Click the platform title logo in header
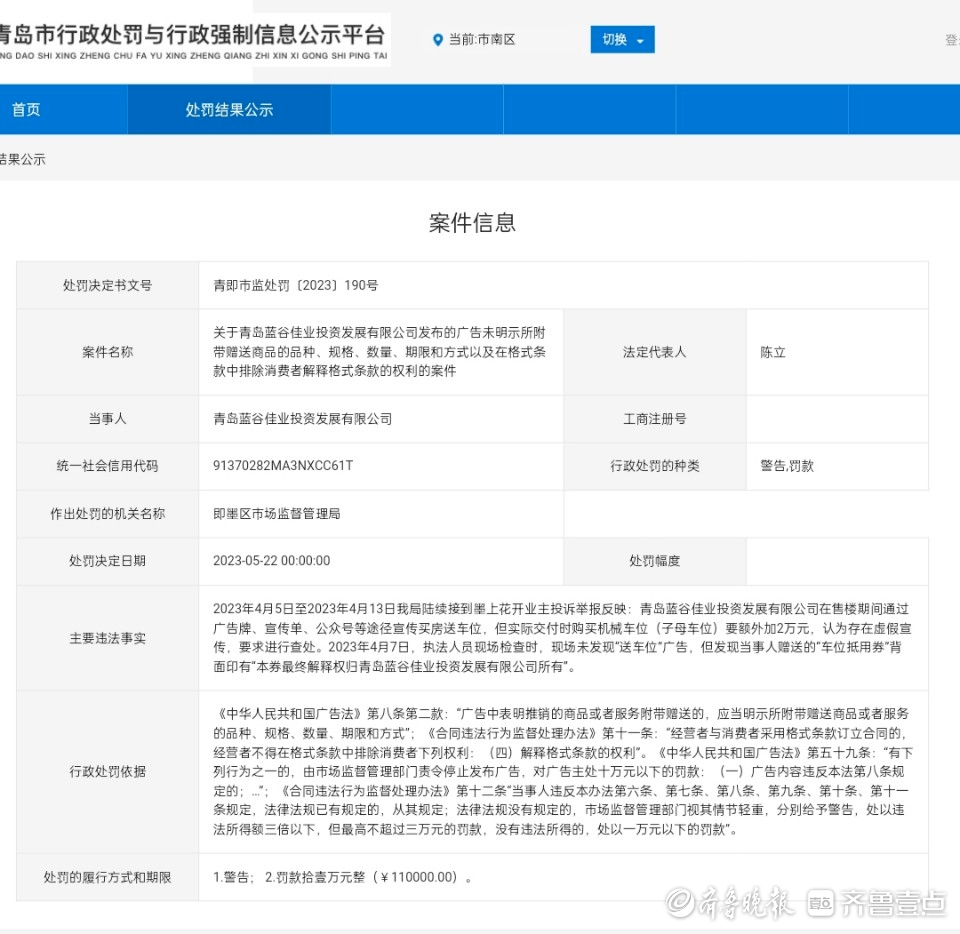The image size is (960, 934). (190, 42)
